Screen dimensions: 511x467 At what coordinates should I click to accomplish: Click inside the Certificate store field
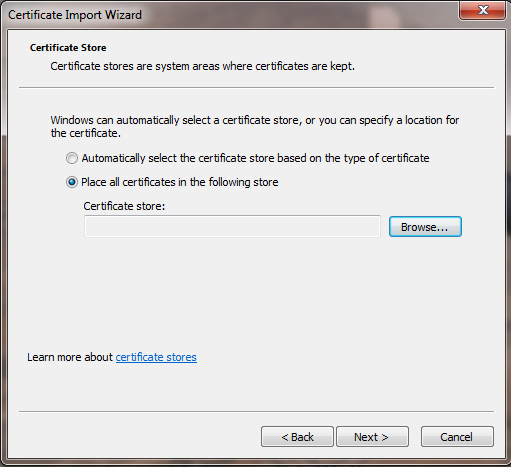click(232, 226)
